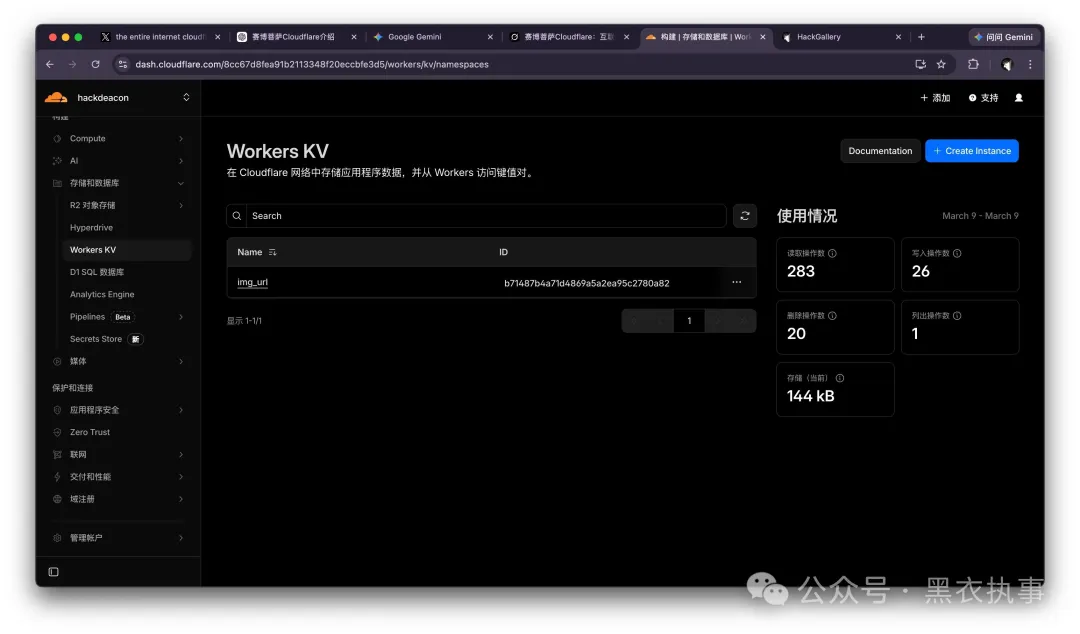Open the user profile icon
Viewport: 1080px width, 634px height.
(1019, 98)
